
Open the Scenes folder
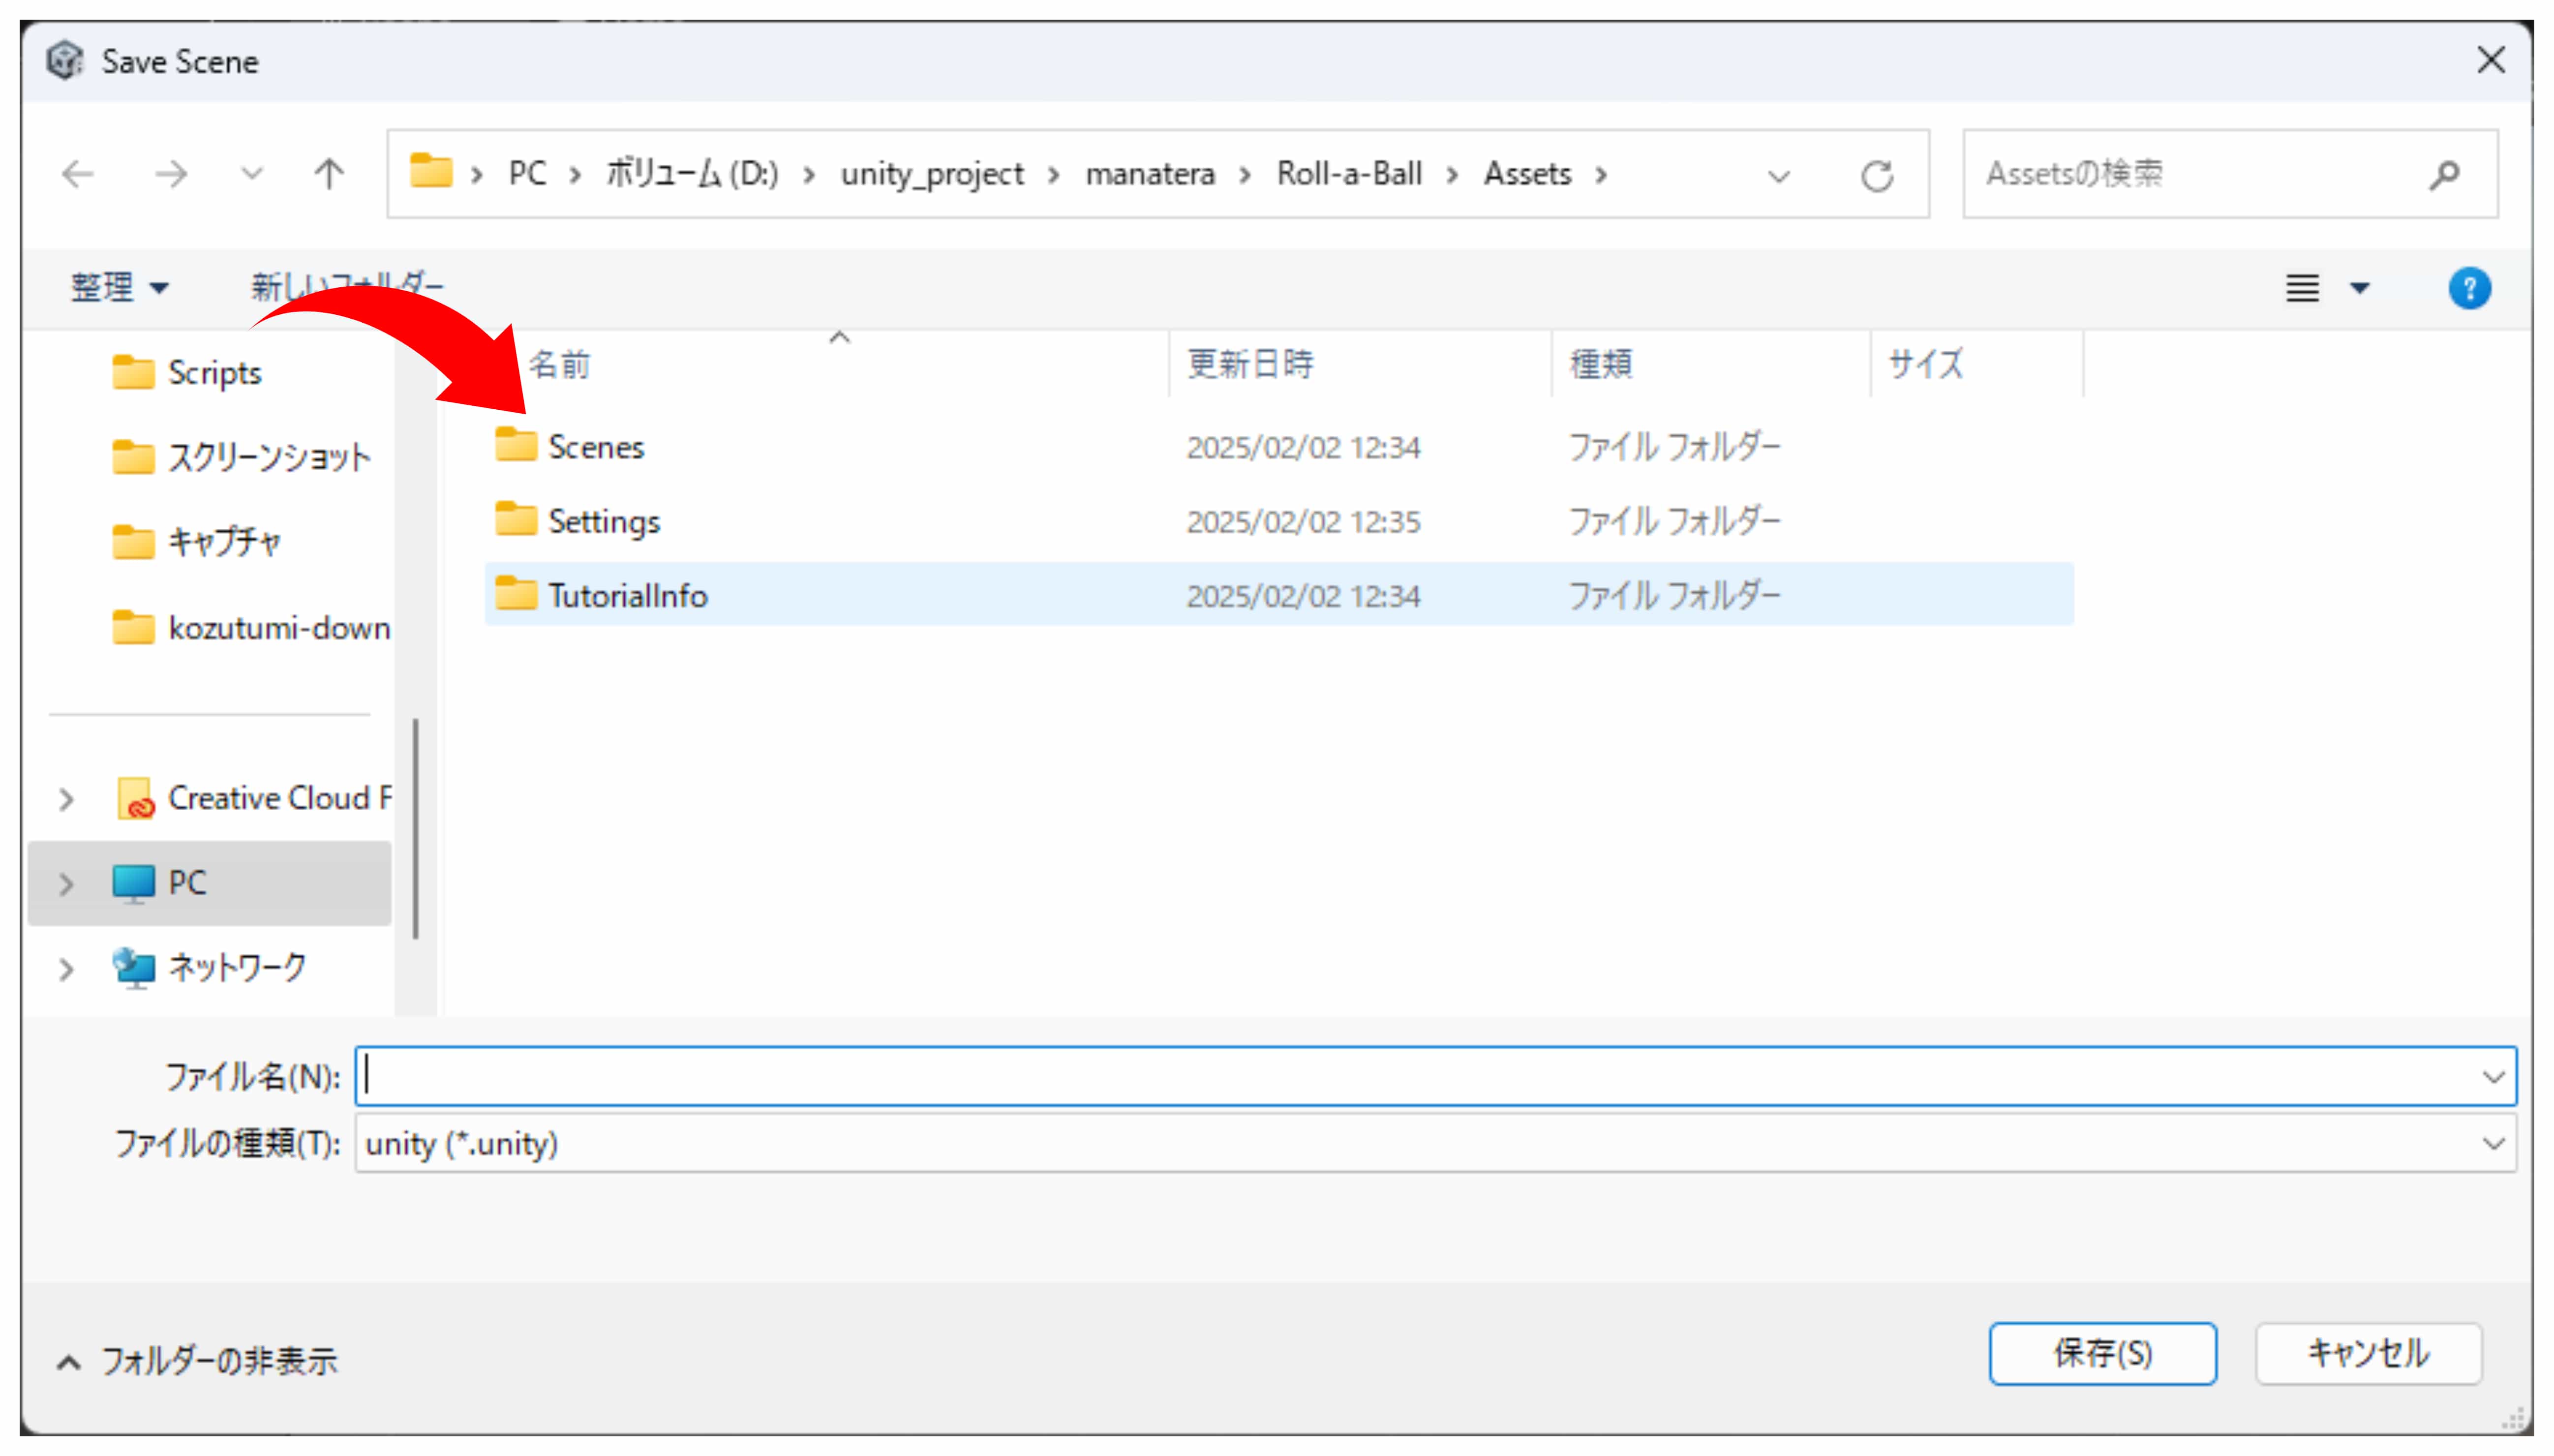[x=595, y=446]
